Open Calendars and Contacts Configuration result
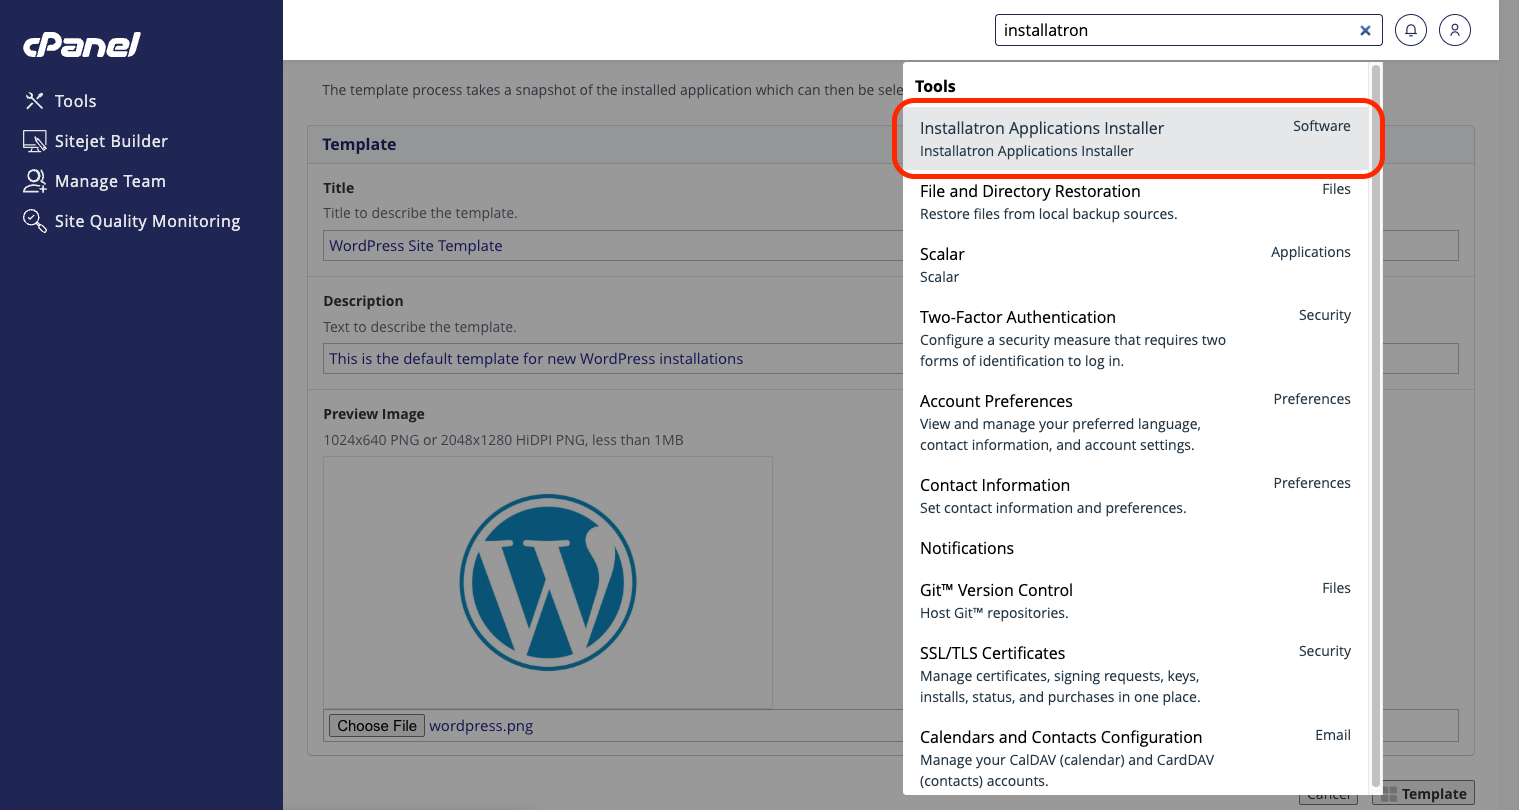The width and height of the screenshot is (1519, 810). point(1136,758)
